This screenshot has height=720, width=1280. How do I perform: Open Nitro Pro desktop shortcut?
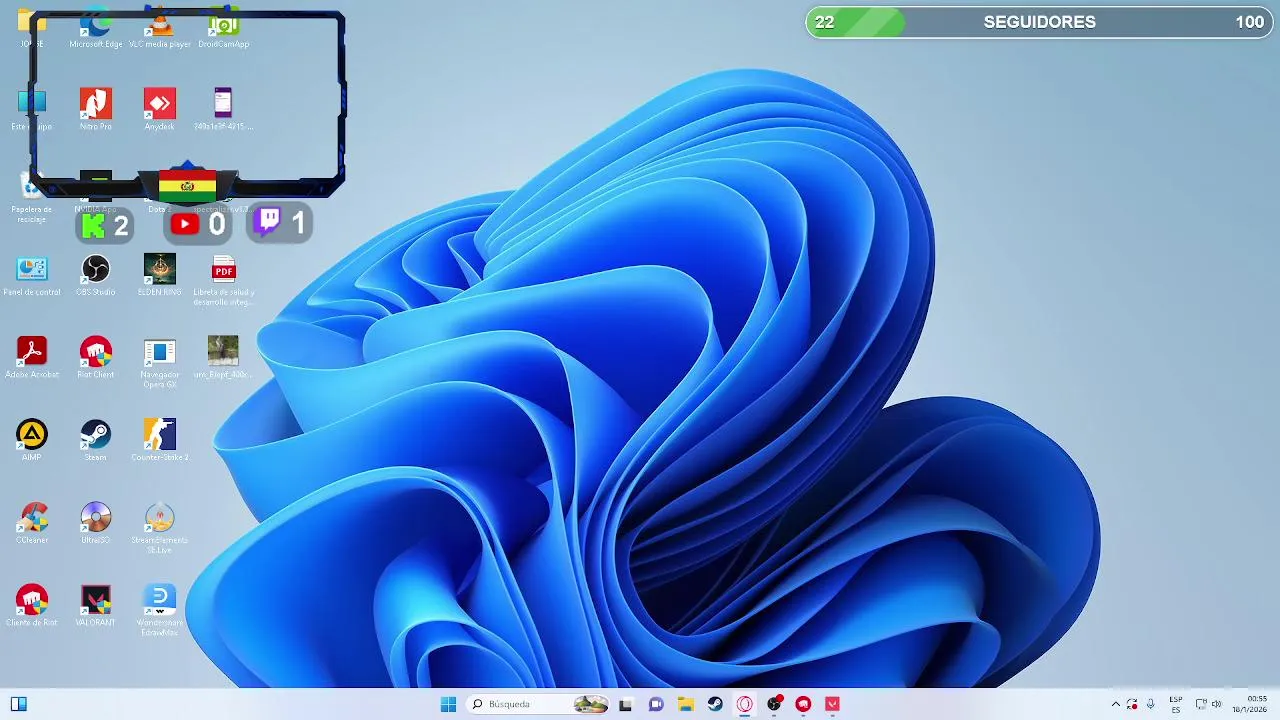(x=96, y=110)
